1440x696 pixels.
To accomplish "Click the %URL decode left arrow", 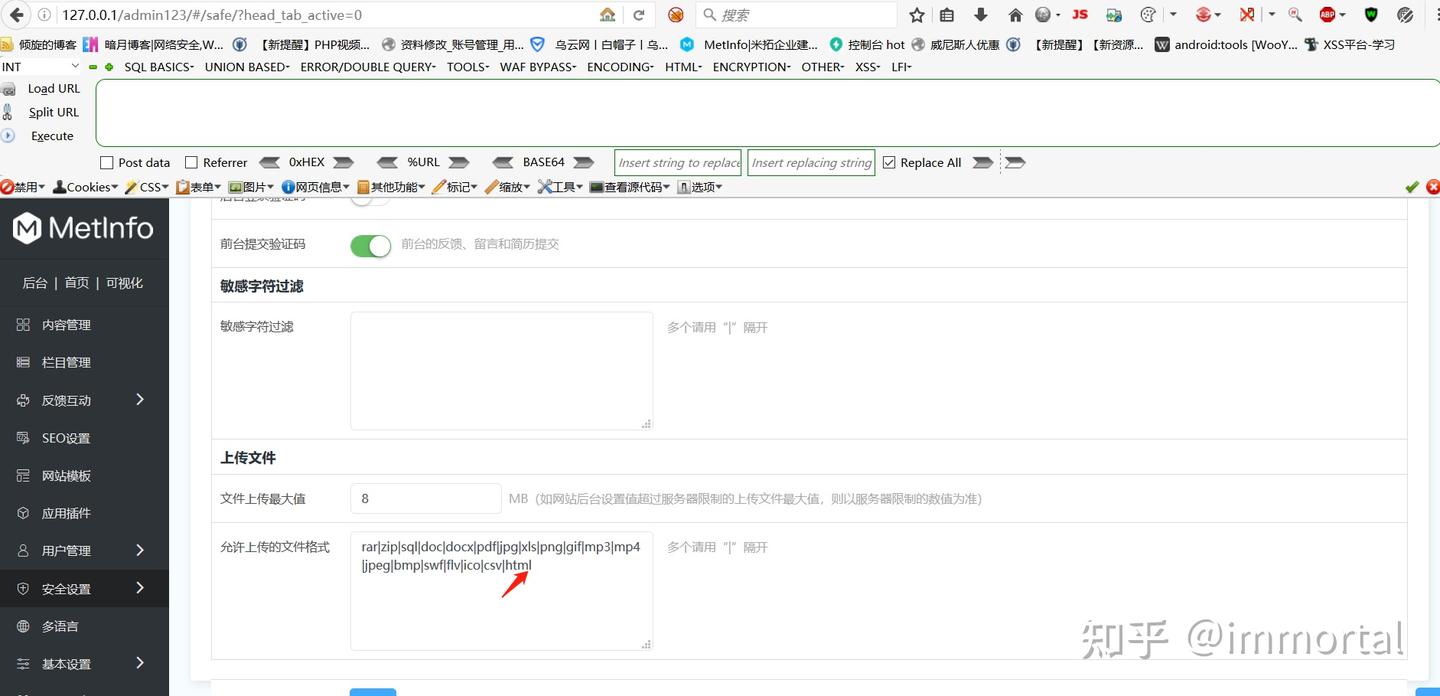I will (388, 163).
